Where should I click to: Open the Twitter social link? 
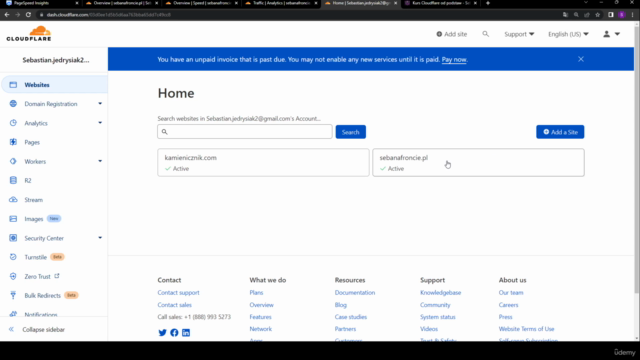162,333
